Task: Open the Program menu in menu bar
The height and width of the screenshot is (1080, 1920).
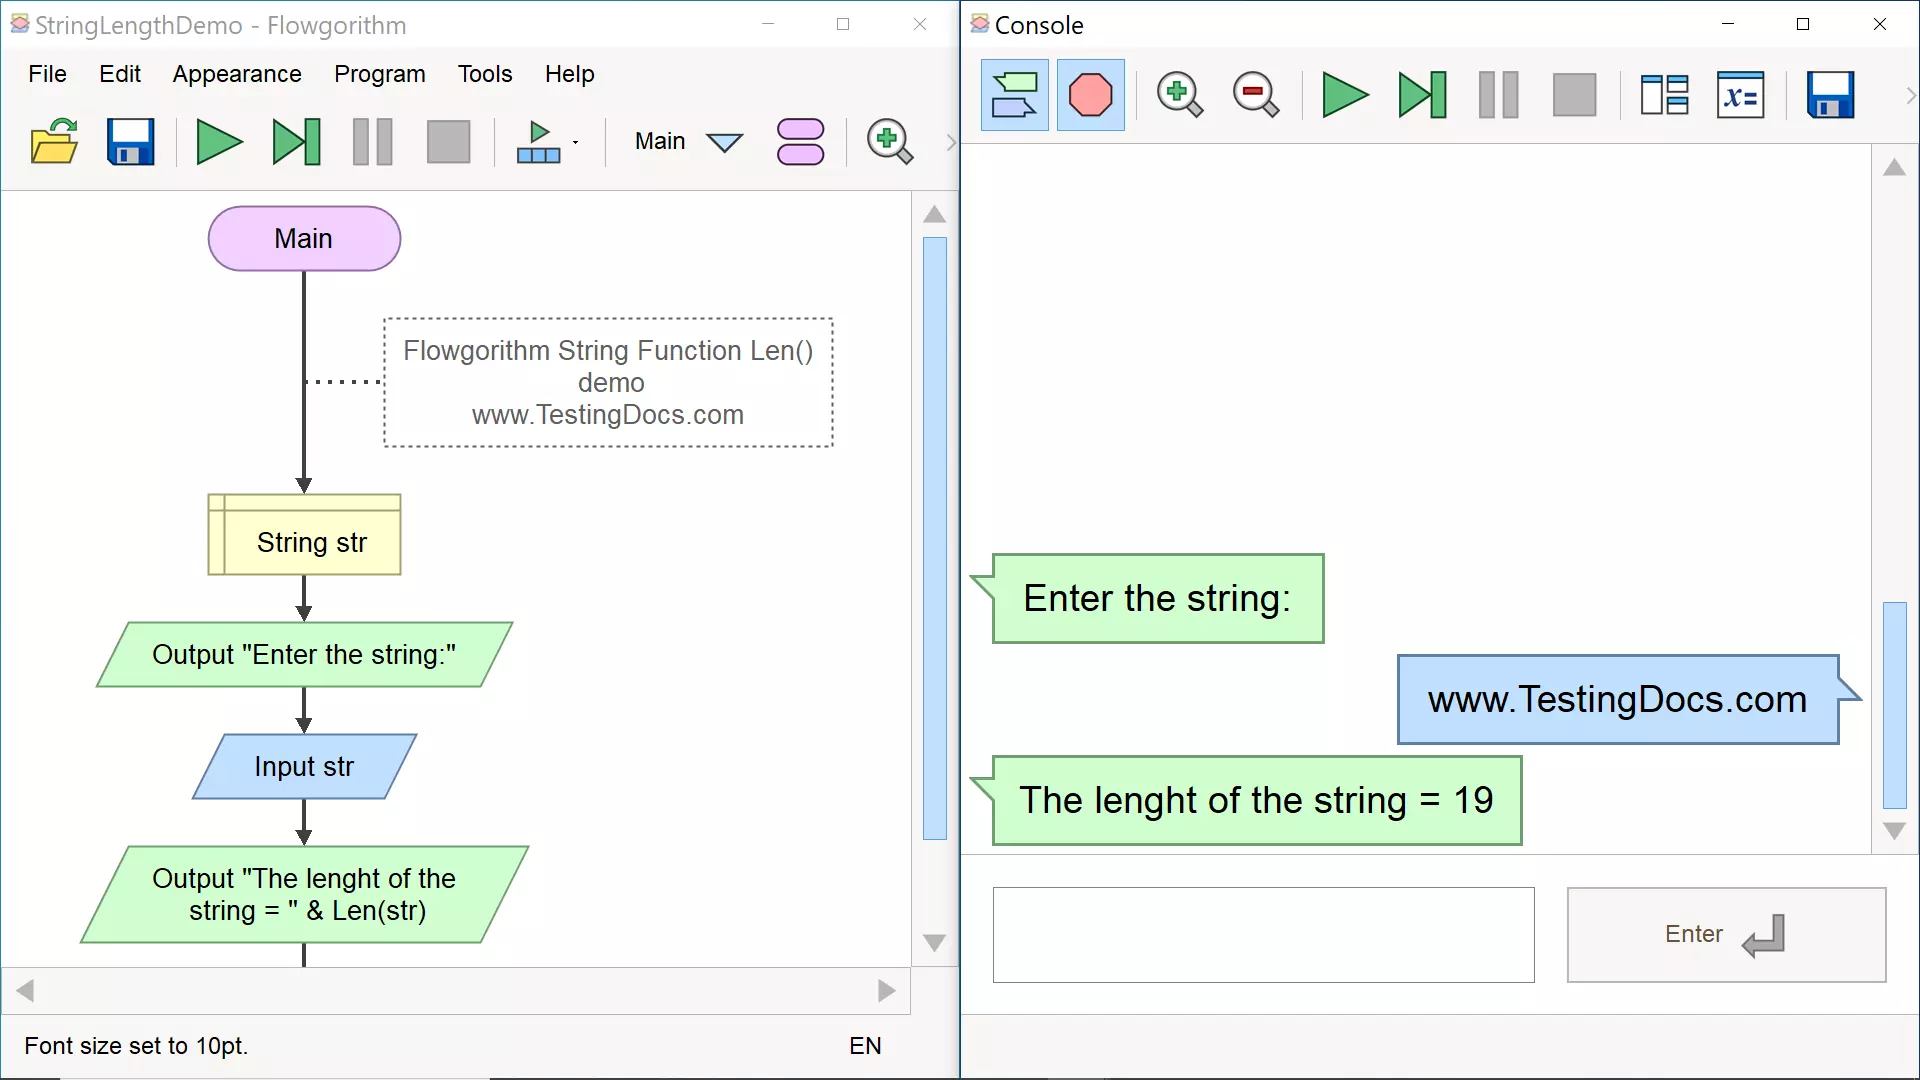Action: (x=380, y=73)
